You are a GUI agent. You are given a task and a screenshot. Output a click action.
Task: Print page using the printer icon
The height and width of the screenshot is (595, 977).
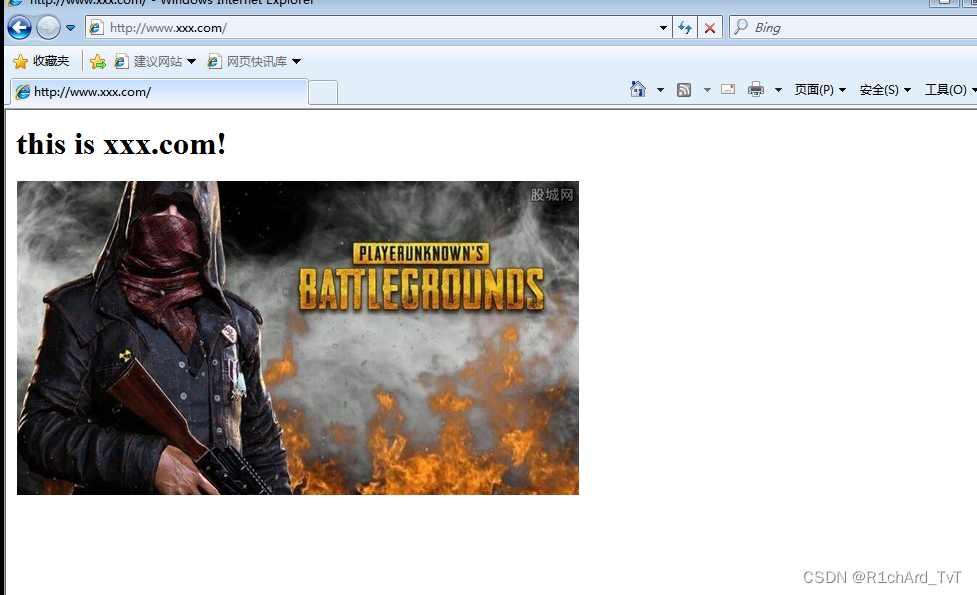(x=756, y=89)
